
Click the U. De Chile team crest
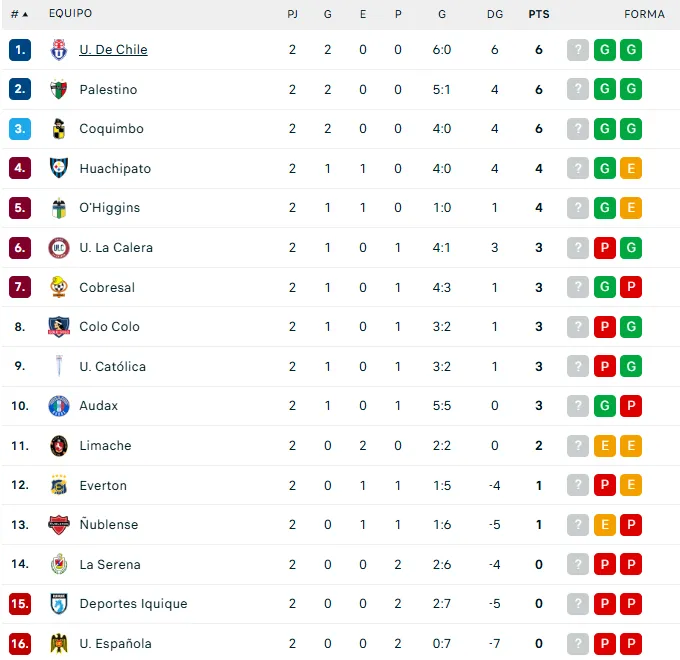59,50
